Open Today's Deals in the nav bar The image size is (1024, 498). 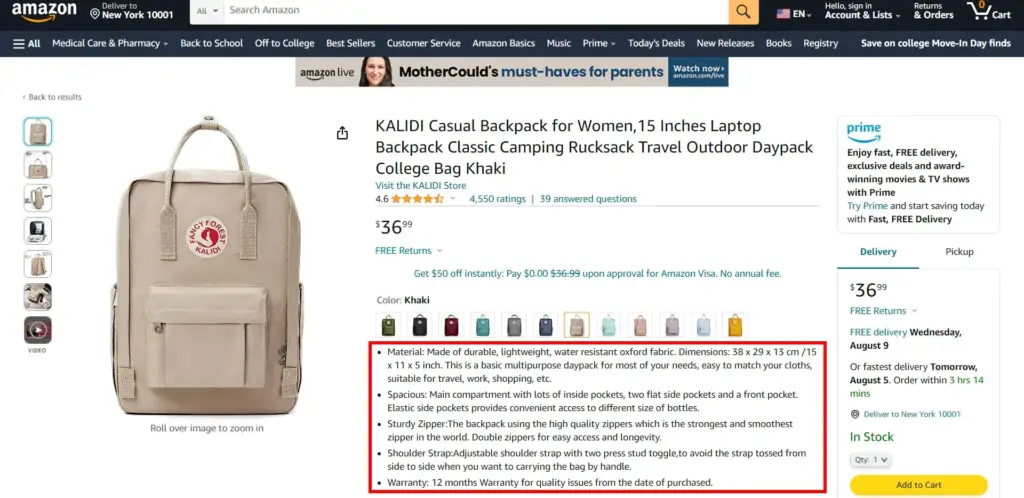(x=656, y=43)
